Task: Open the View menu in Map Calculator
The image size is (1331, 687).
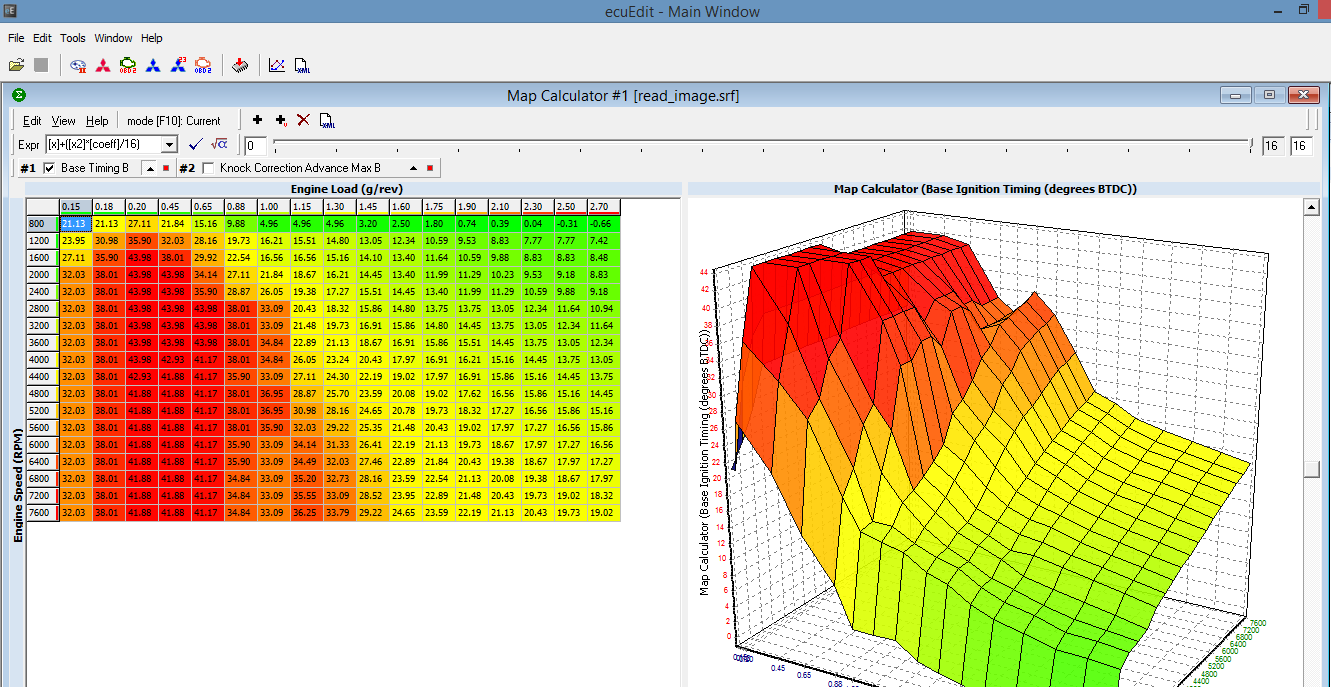Action: click(x=63, y=121)
